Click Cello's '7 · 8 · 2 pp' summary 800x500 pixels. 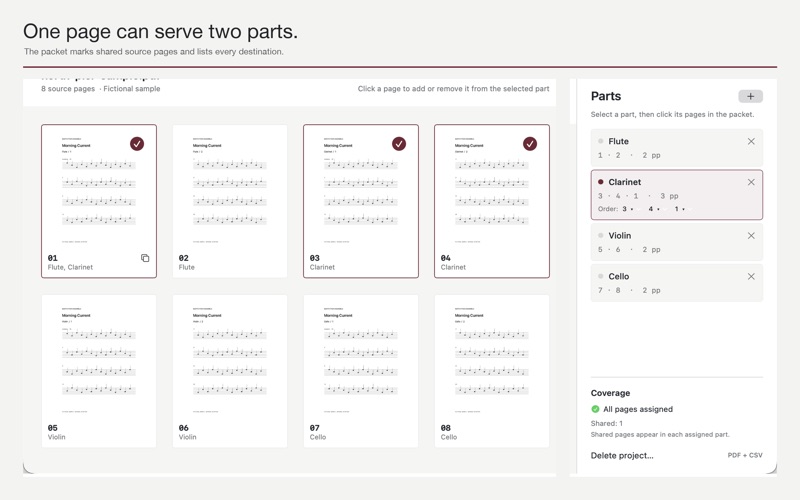click(629, 290)
